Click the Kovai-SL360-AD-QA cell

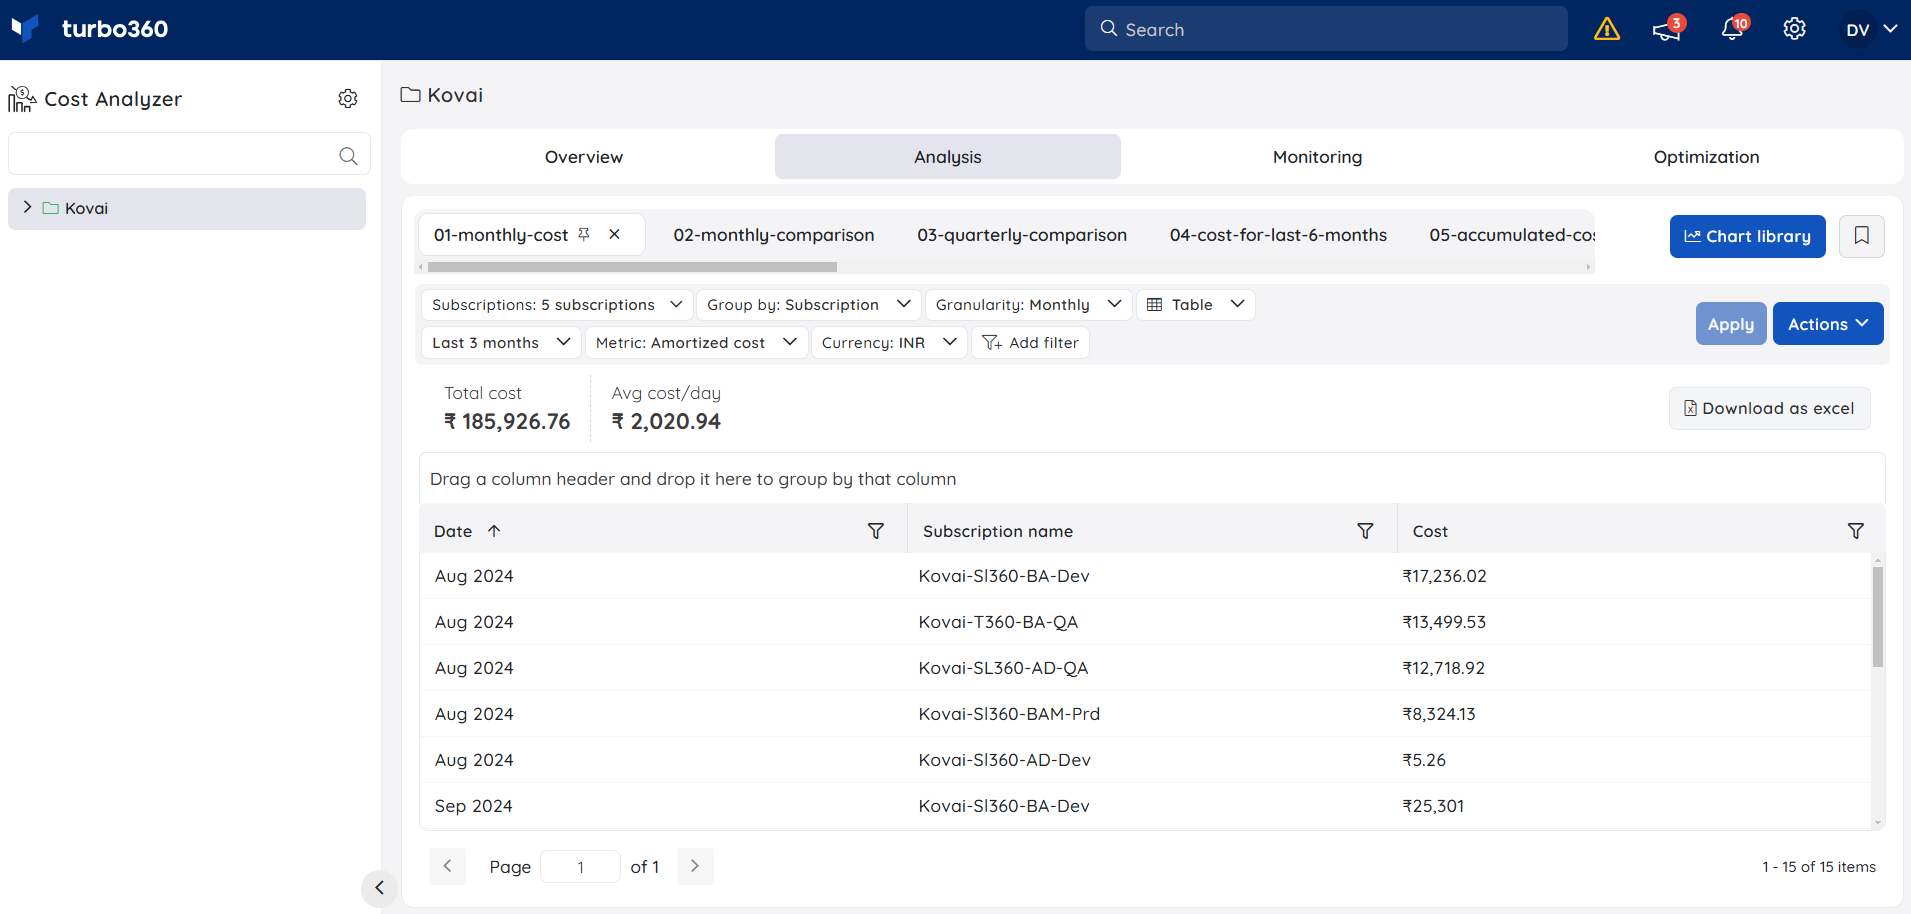1003,668
